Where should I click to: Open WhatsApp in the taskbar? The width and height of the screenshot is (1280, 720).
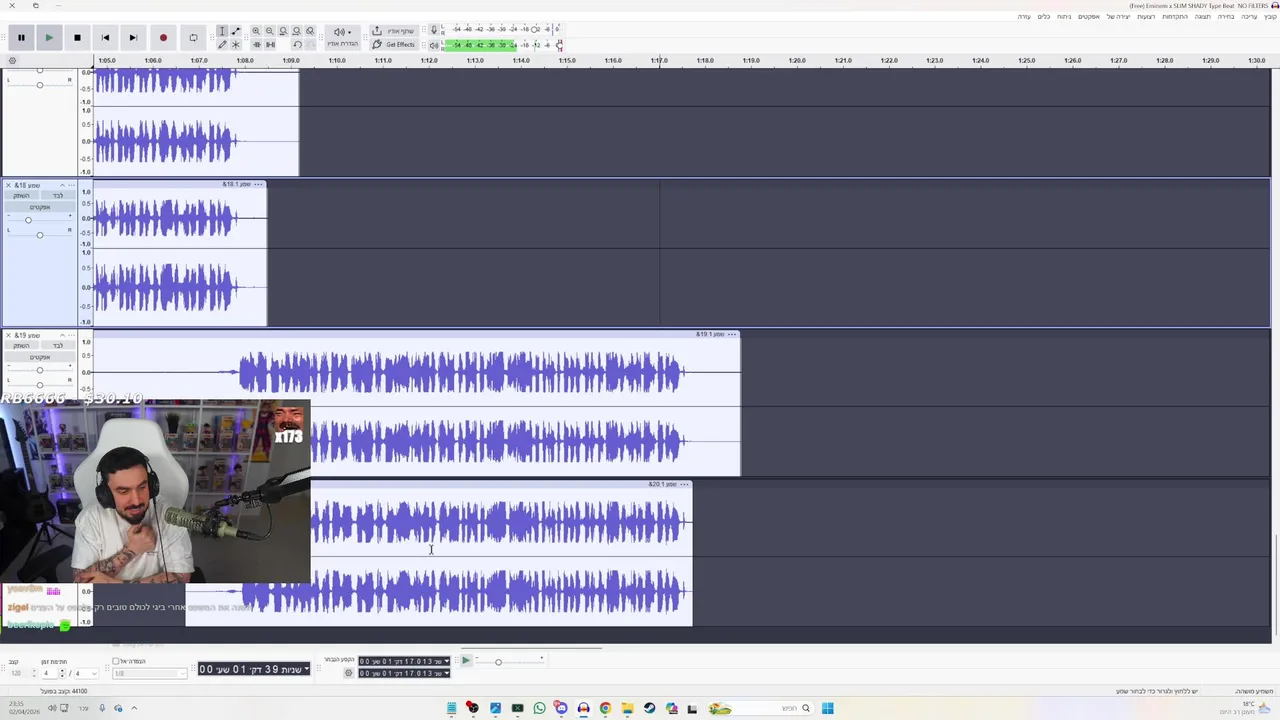(x=539, y=708)
